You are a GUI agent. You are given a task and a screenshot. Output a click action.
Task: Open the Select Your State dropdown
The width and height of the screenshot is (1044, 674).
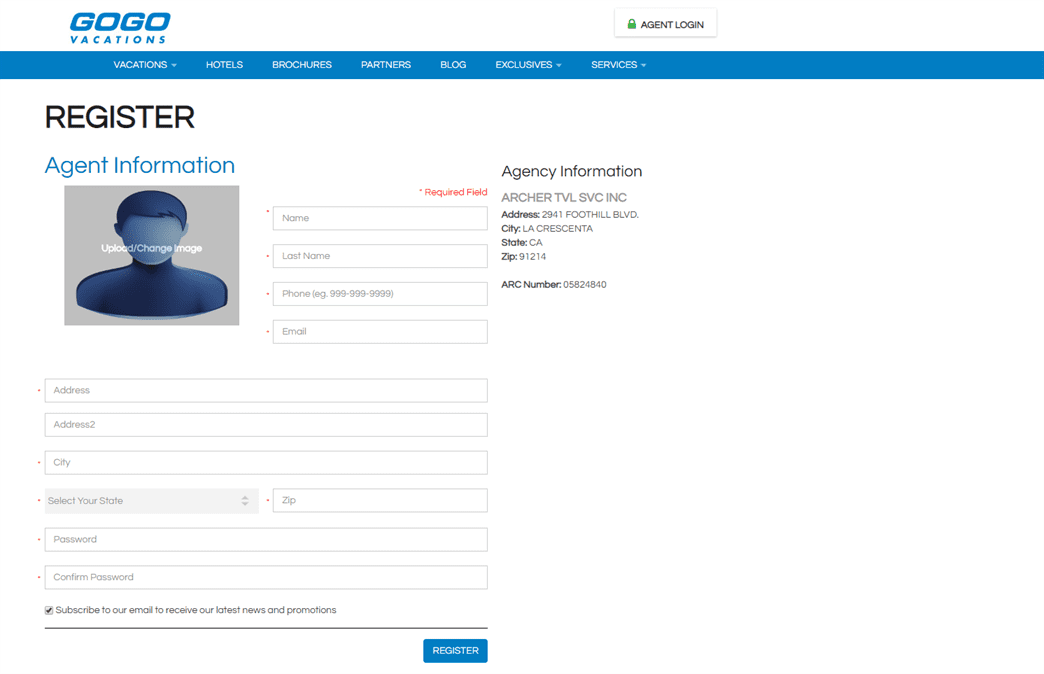point(152,501)
